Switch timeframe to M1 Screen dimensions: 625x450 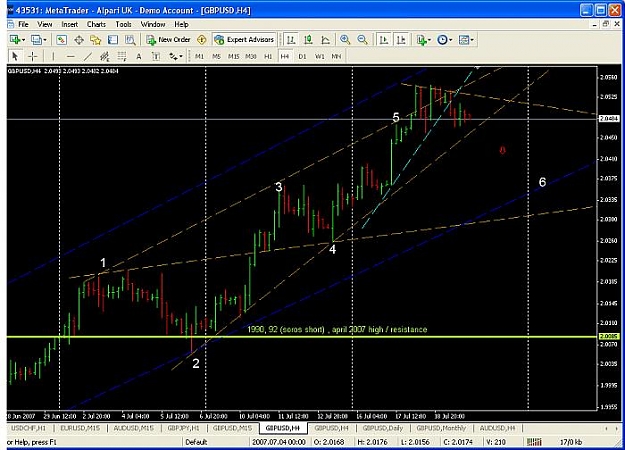pyautogui.click(x=199, y=56)
